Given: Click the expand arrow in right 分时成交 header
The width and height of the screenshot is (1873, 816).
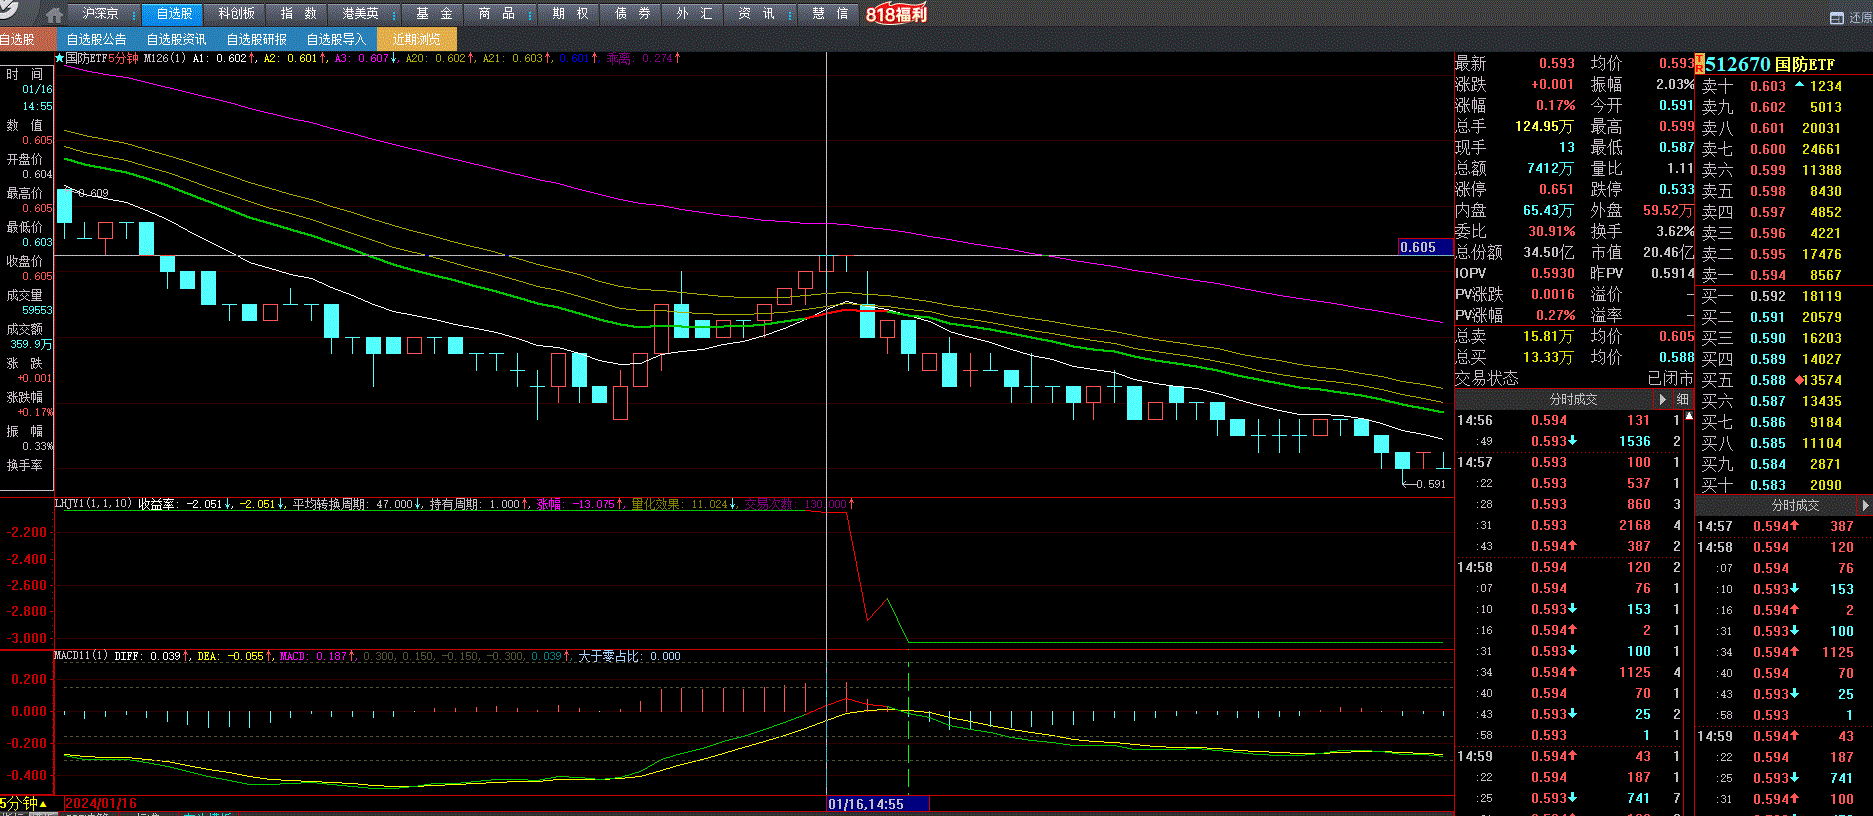Looking at the screenshot, I should tap(1865, 505).
